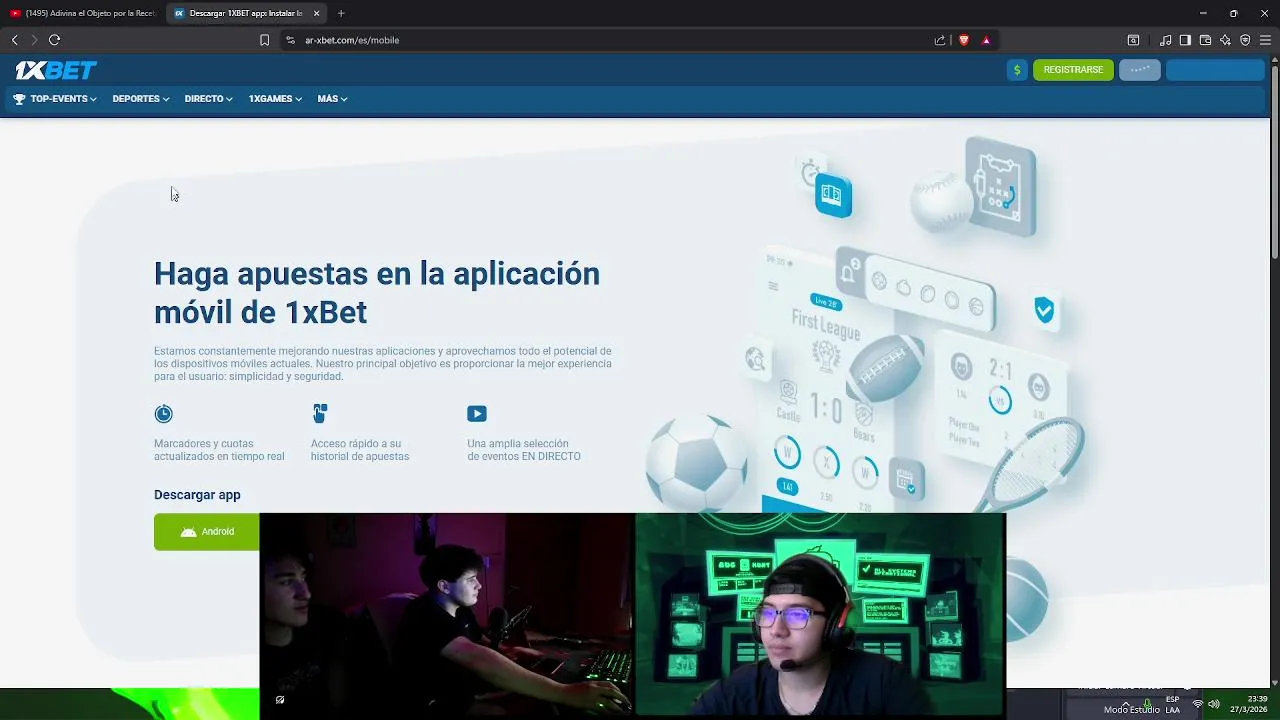Click the 1XBET logo
Viewport: 1280px width, 720px height.
click(56, 70)
